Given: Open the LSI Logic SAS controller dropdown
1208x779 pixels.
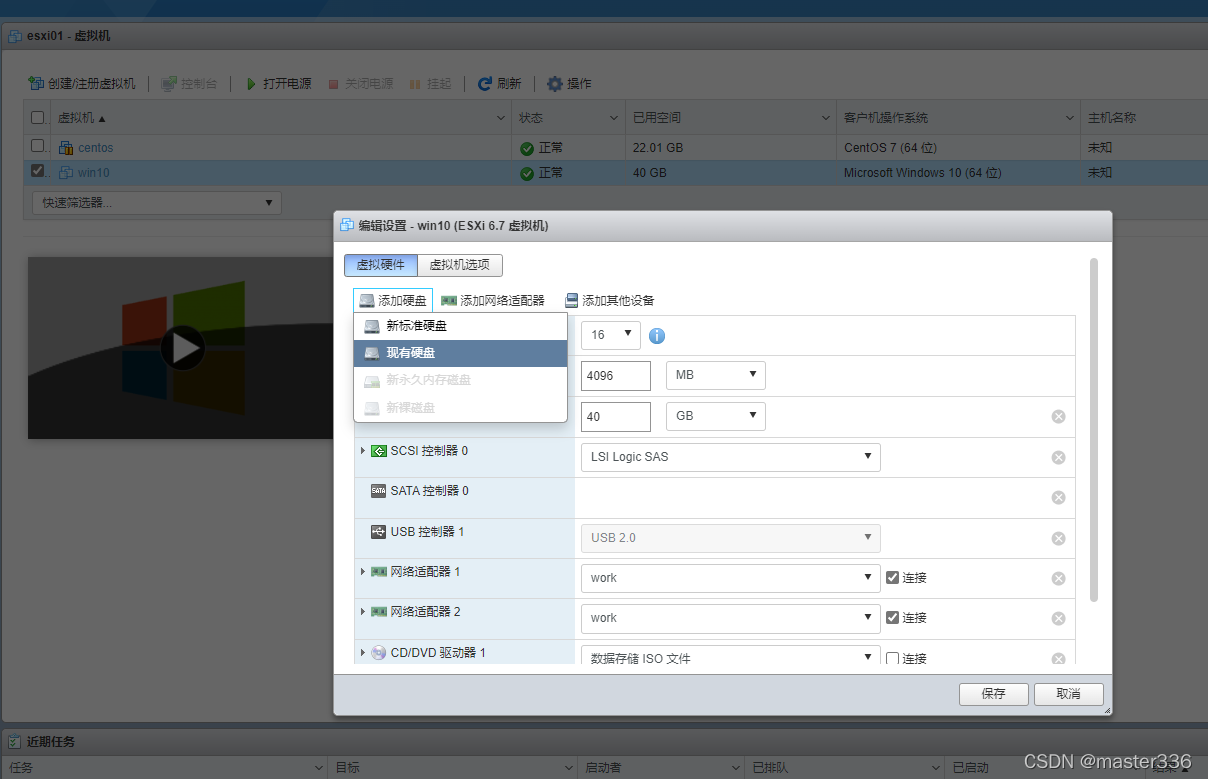Looking at the screenshot, I should [x=731, y=457].
